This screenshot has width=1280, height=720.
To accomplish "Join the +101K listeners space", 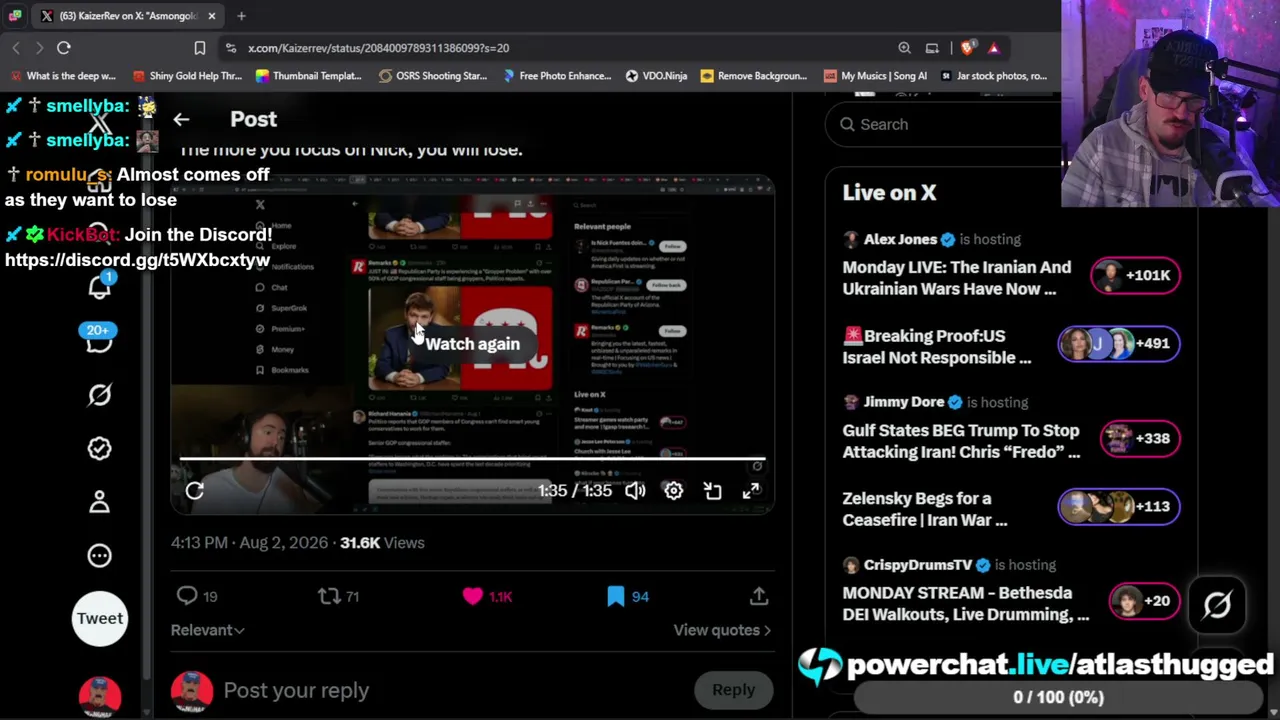I will [1135, 275].
